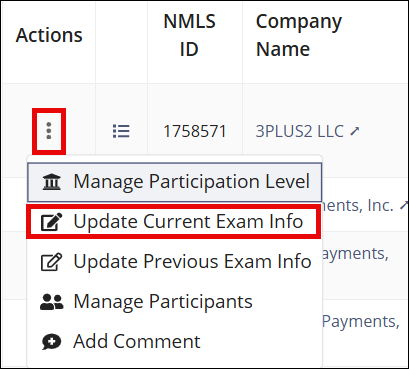Open the 3PLUS2 LLC company link
The image size is (409, 369).
[x=299, y=131]
